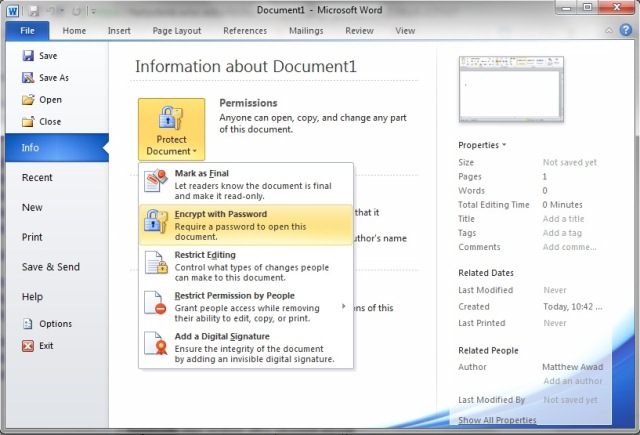Click the Mark as Final icon
Screen dimensions: 640x435
(x=156, y=181)
